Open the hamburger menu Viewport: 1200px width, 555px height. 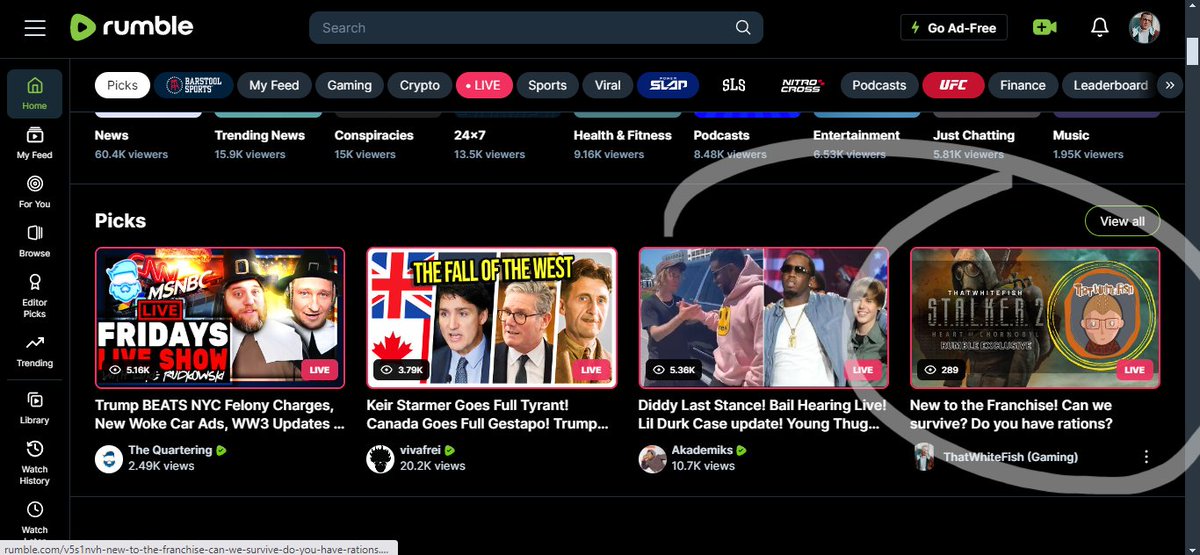(x=35, y=28)
